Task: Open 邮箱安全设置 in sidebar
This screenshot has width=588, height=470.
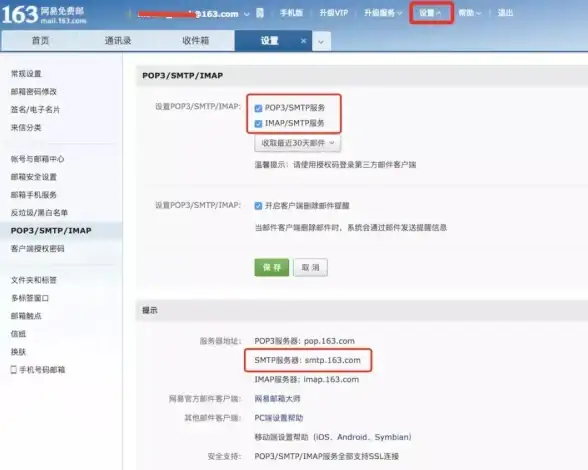Action: pos(34,177)
